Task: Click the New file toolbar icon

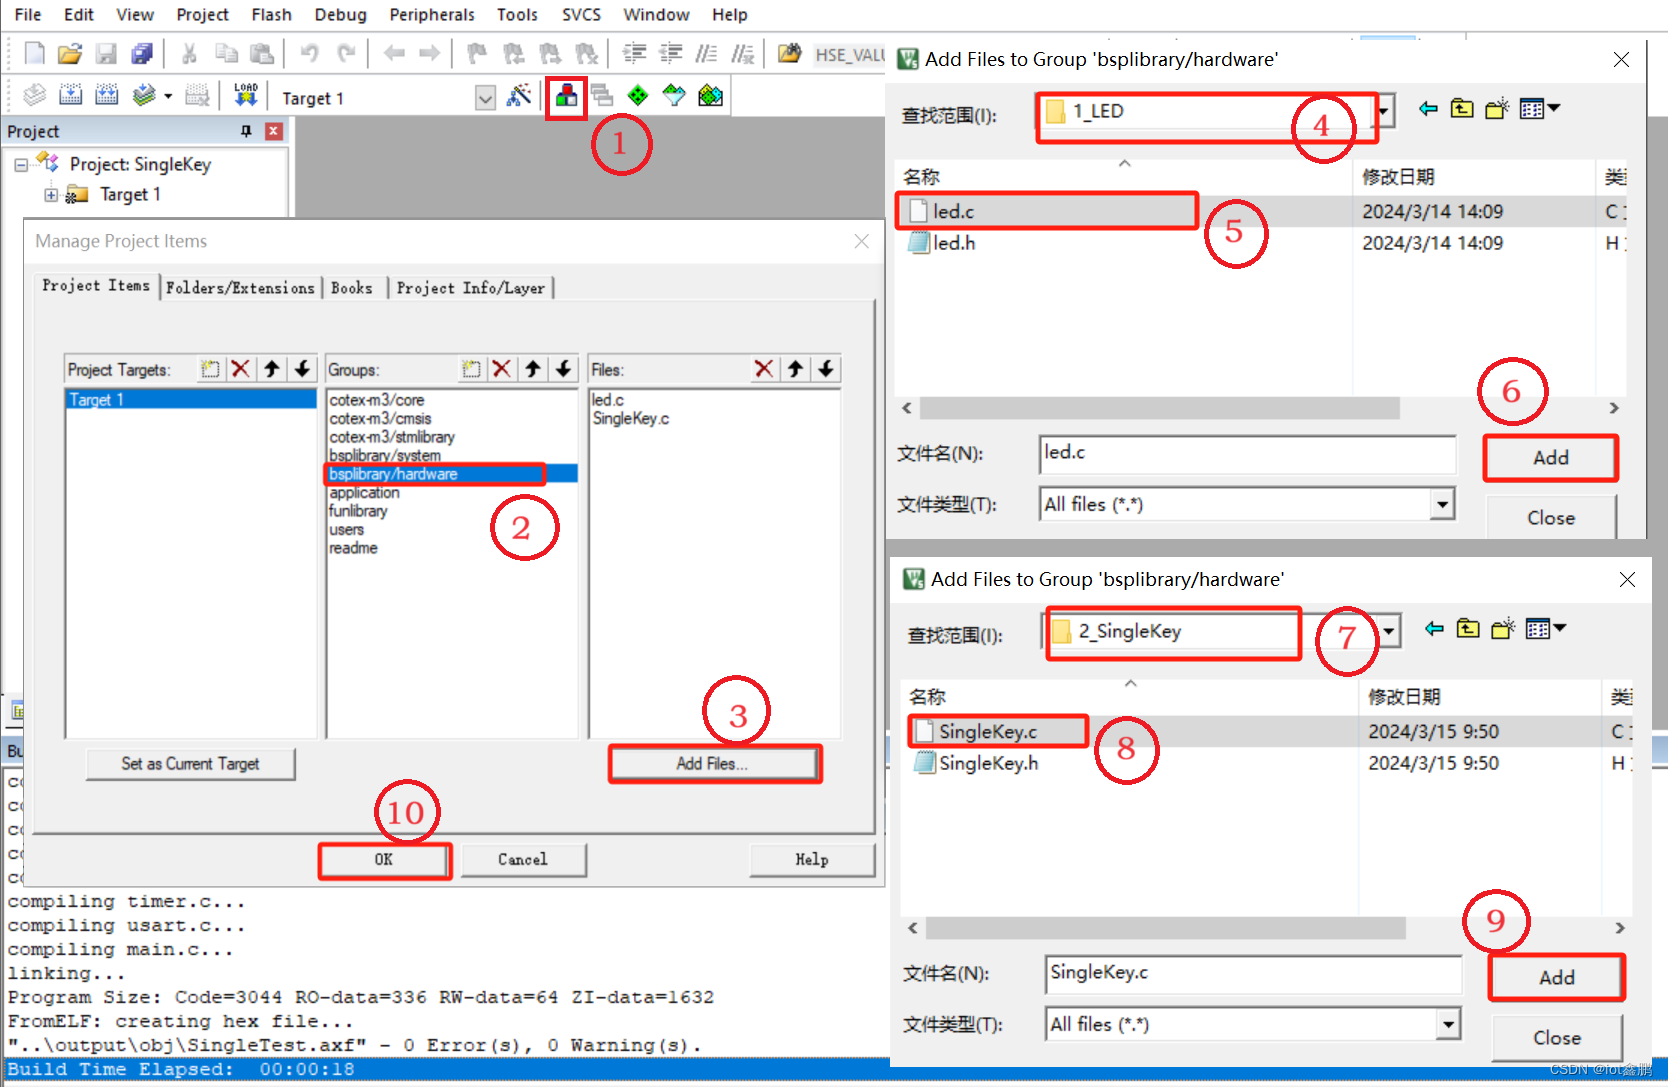Action: click(34, 54)
